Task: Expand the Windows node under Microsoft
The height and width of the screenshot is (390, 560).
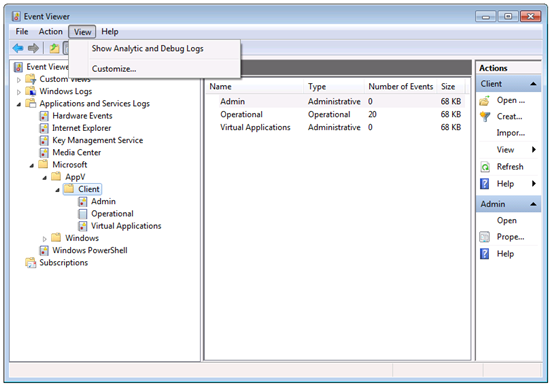Action: pyautogui.click(x=45, y=239)
